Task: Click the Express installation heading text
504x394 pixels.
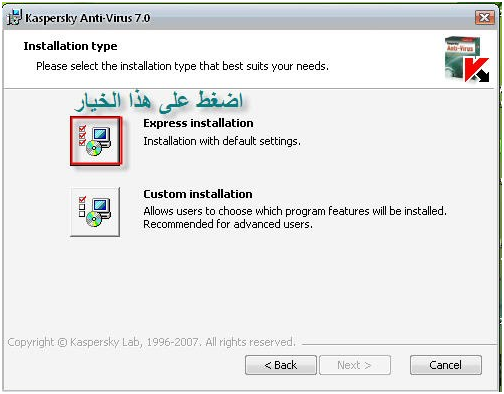Action: pyautogui.click(x=198, y=123)
